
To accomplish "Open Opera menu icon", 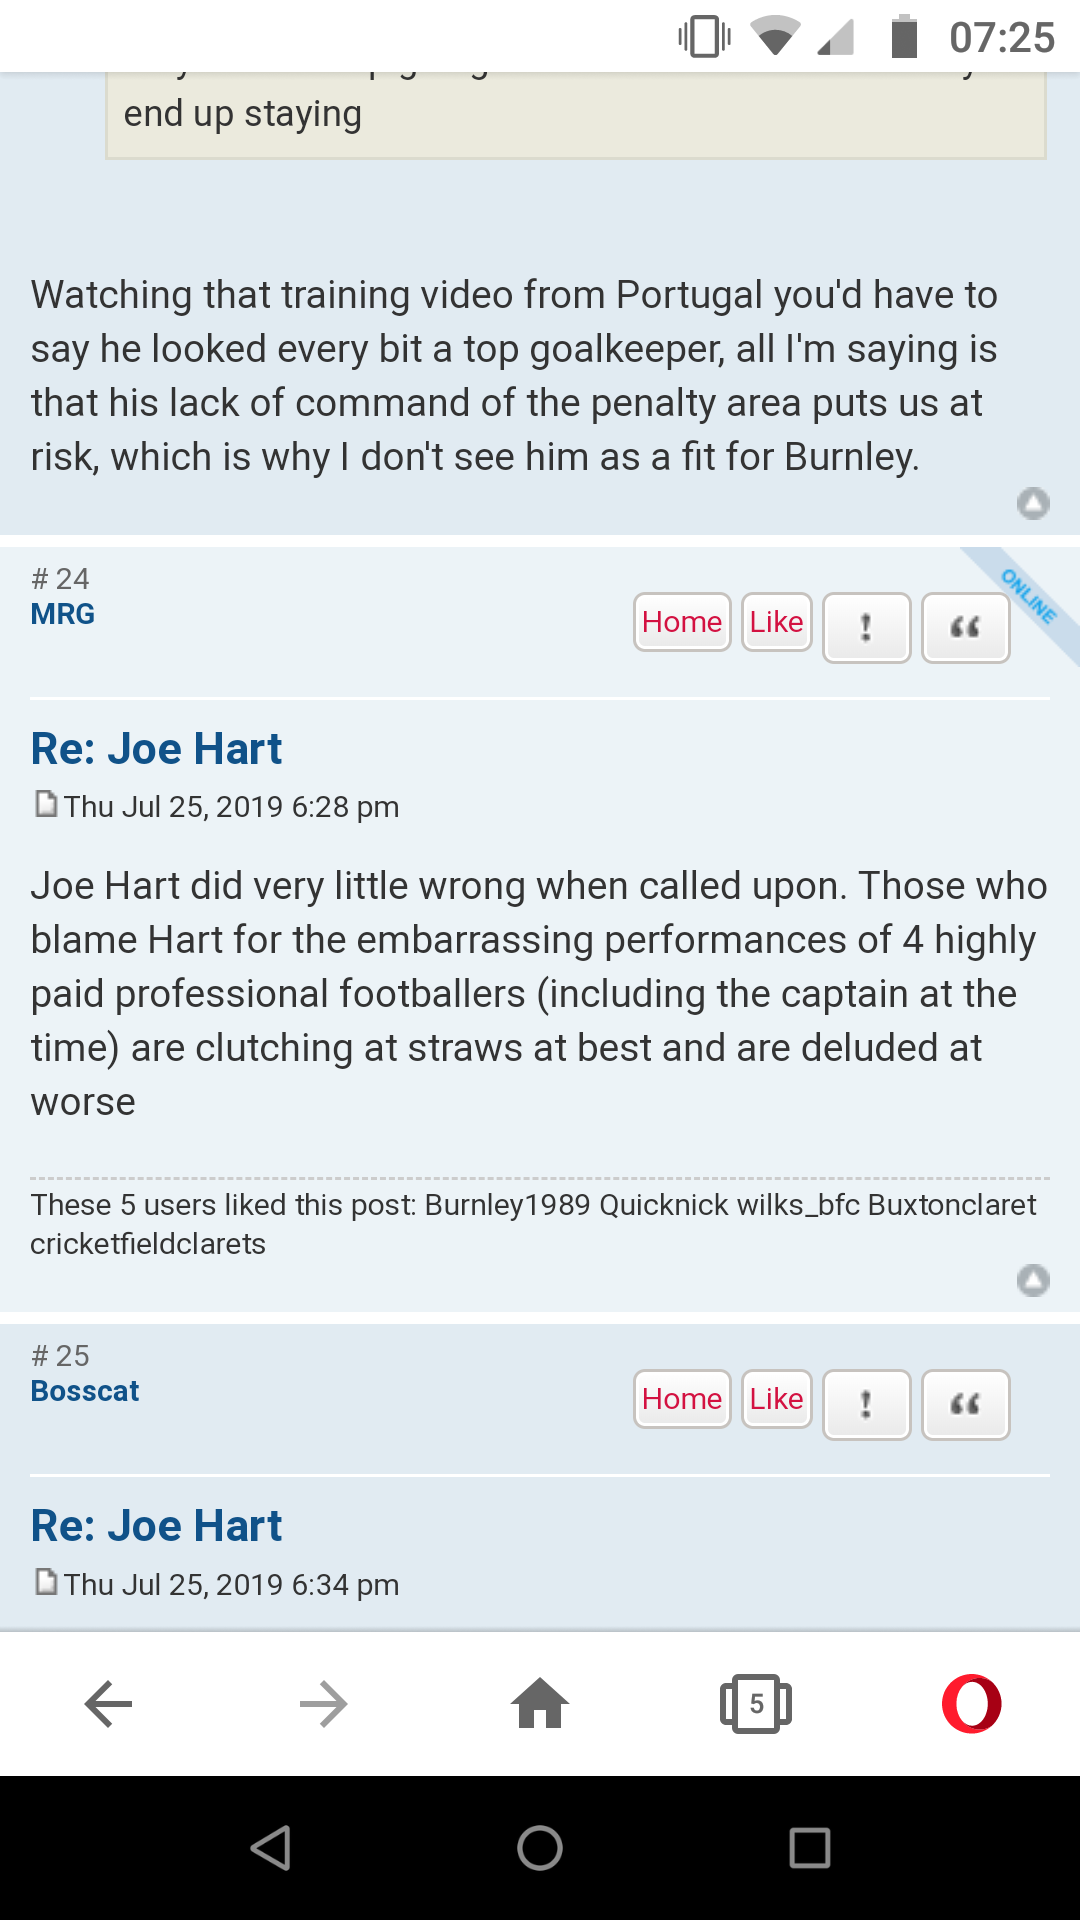I will (x=971, y=1703).
